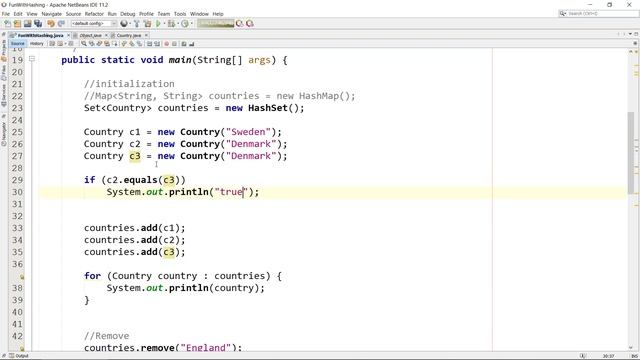Click the //Remove comment line
Image resolution: width=640 pixels, height=360 pixels.
[x=107, y=336]
